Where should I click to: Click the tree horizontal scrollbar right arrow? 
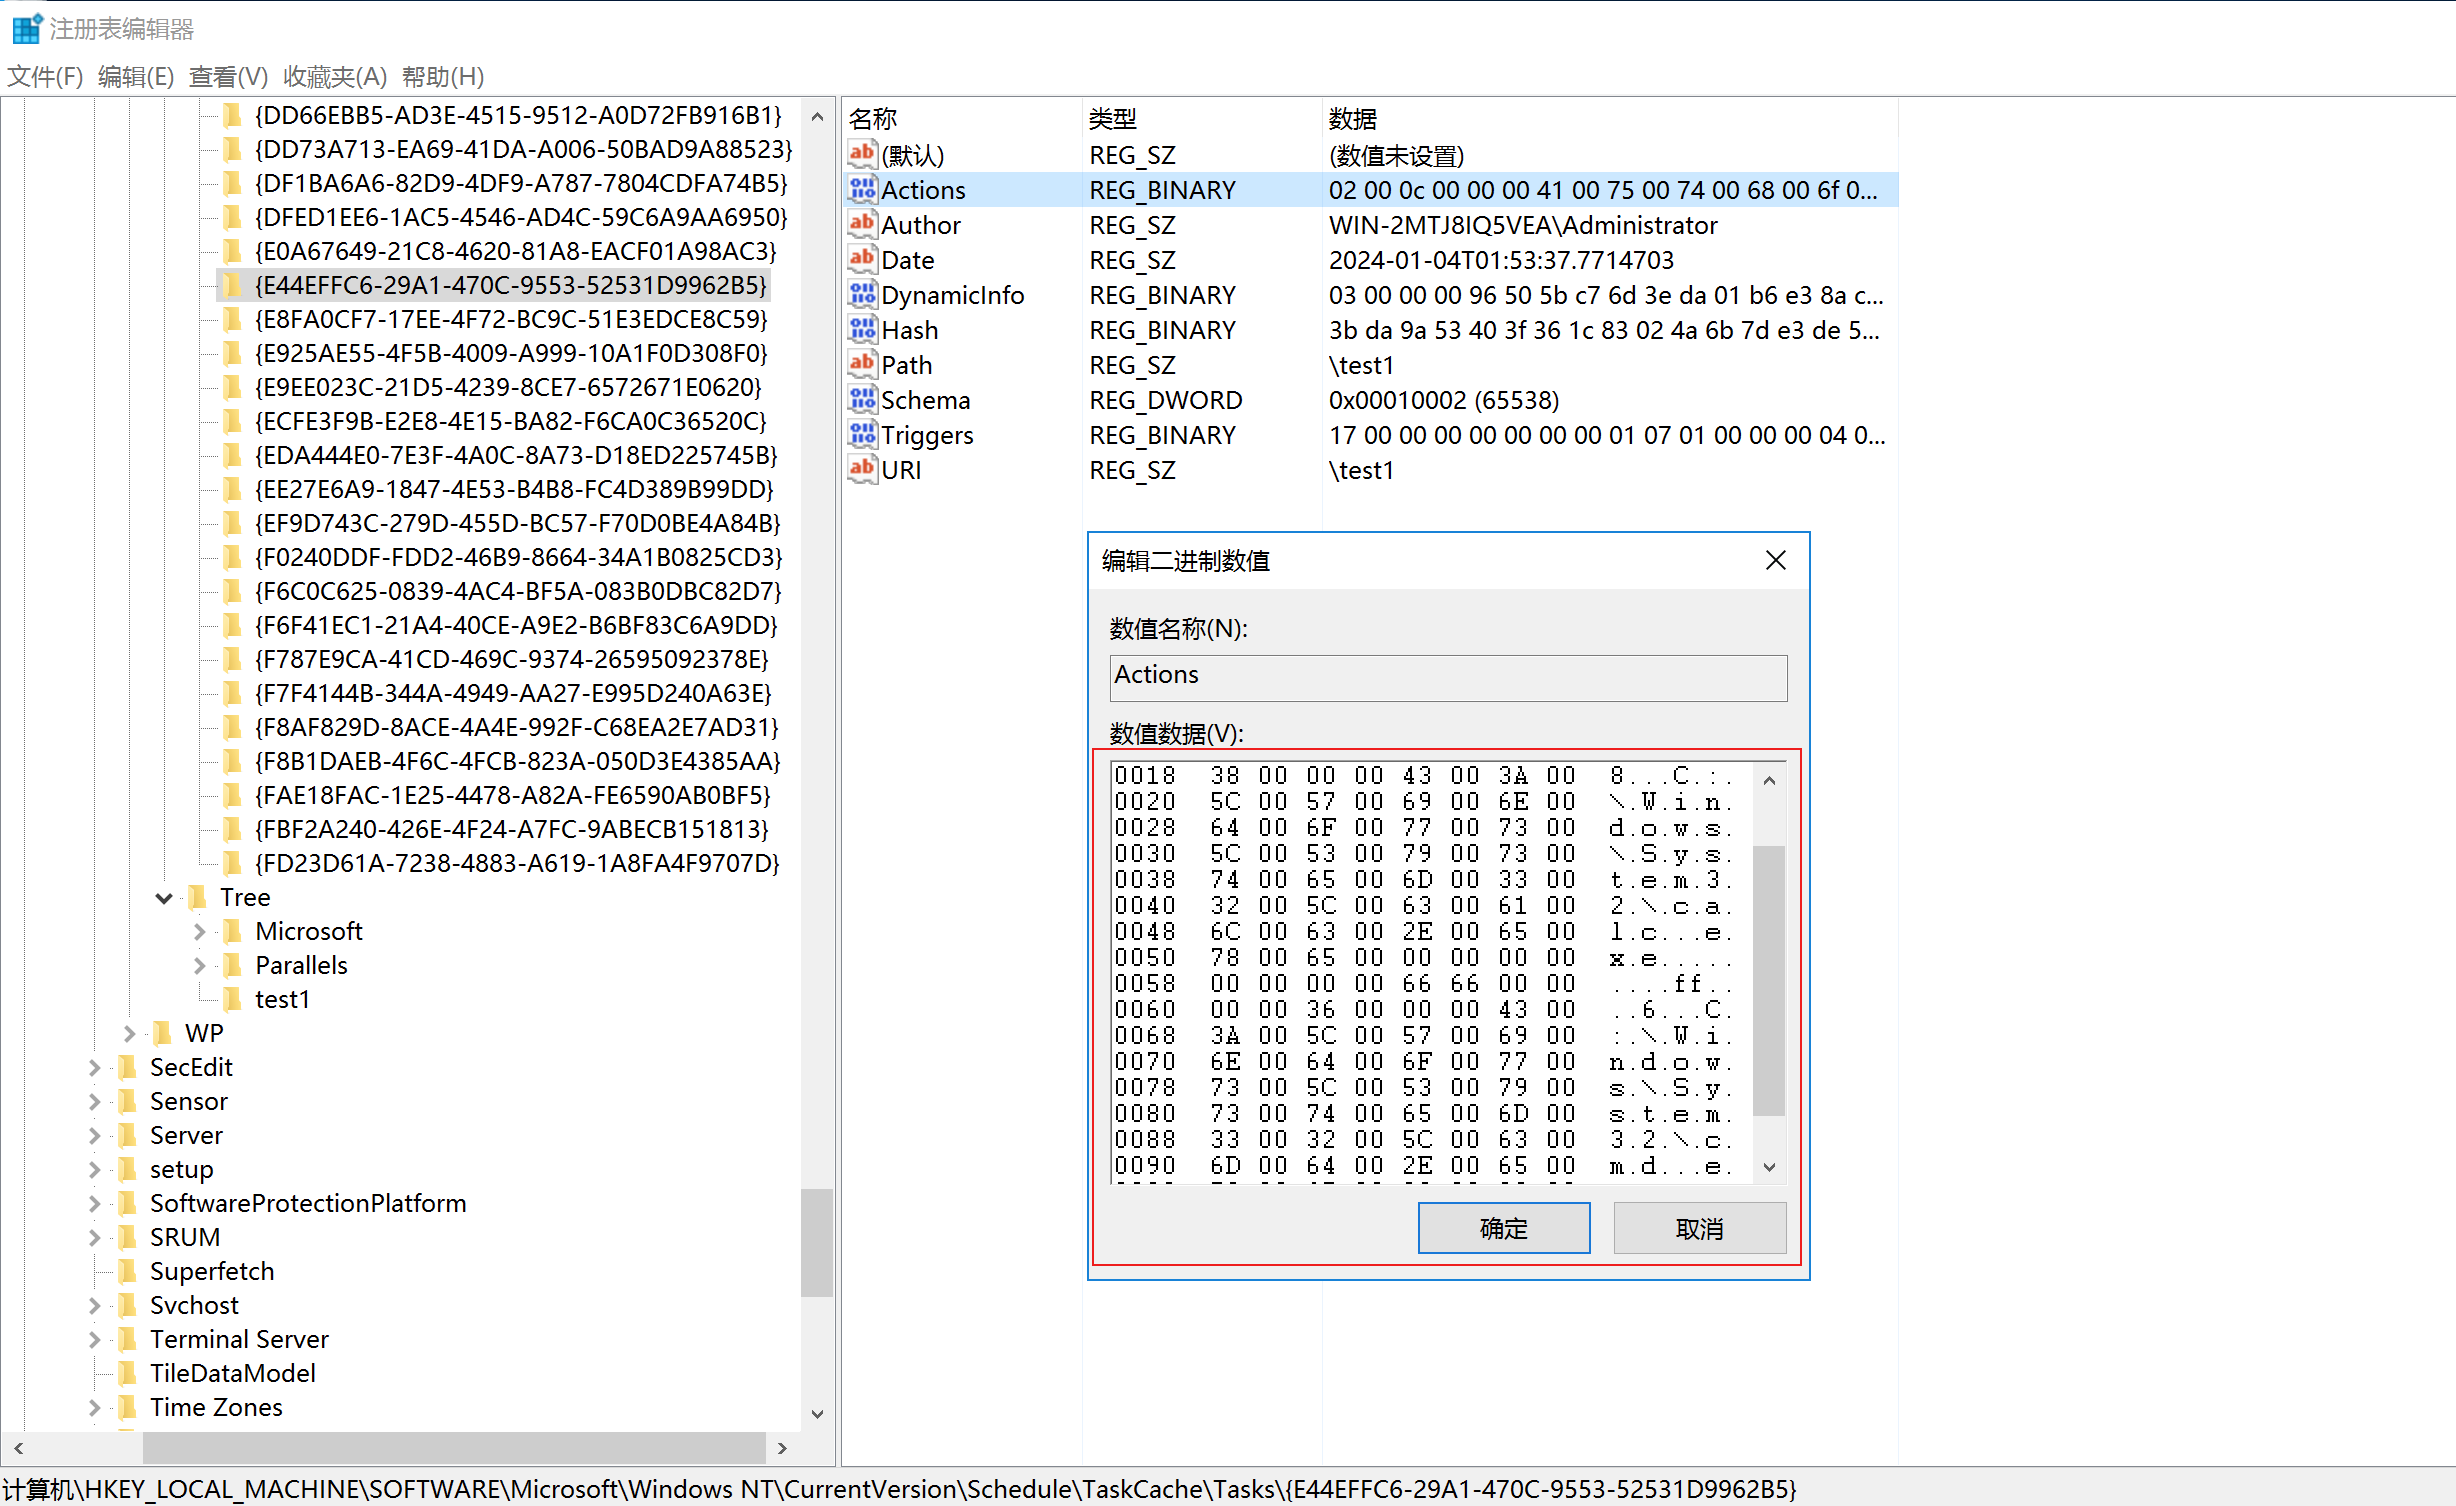click(x=782, y=1447)
